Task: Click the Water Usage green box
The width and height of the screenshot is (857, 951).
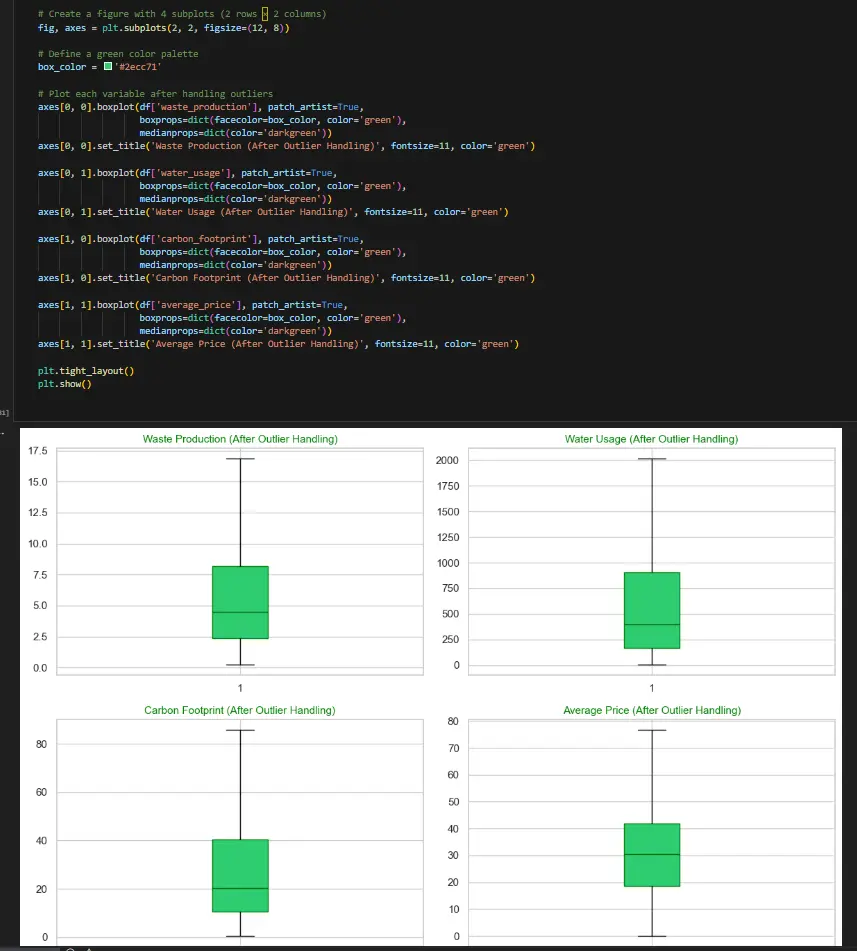Action: [651, 610]
